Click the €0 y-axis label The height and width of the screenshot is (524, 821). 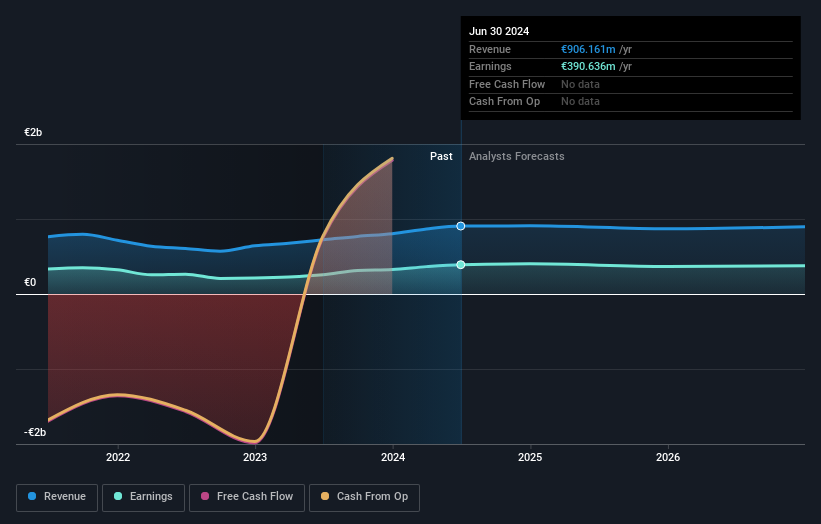(x=30, y=283)
